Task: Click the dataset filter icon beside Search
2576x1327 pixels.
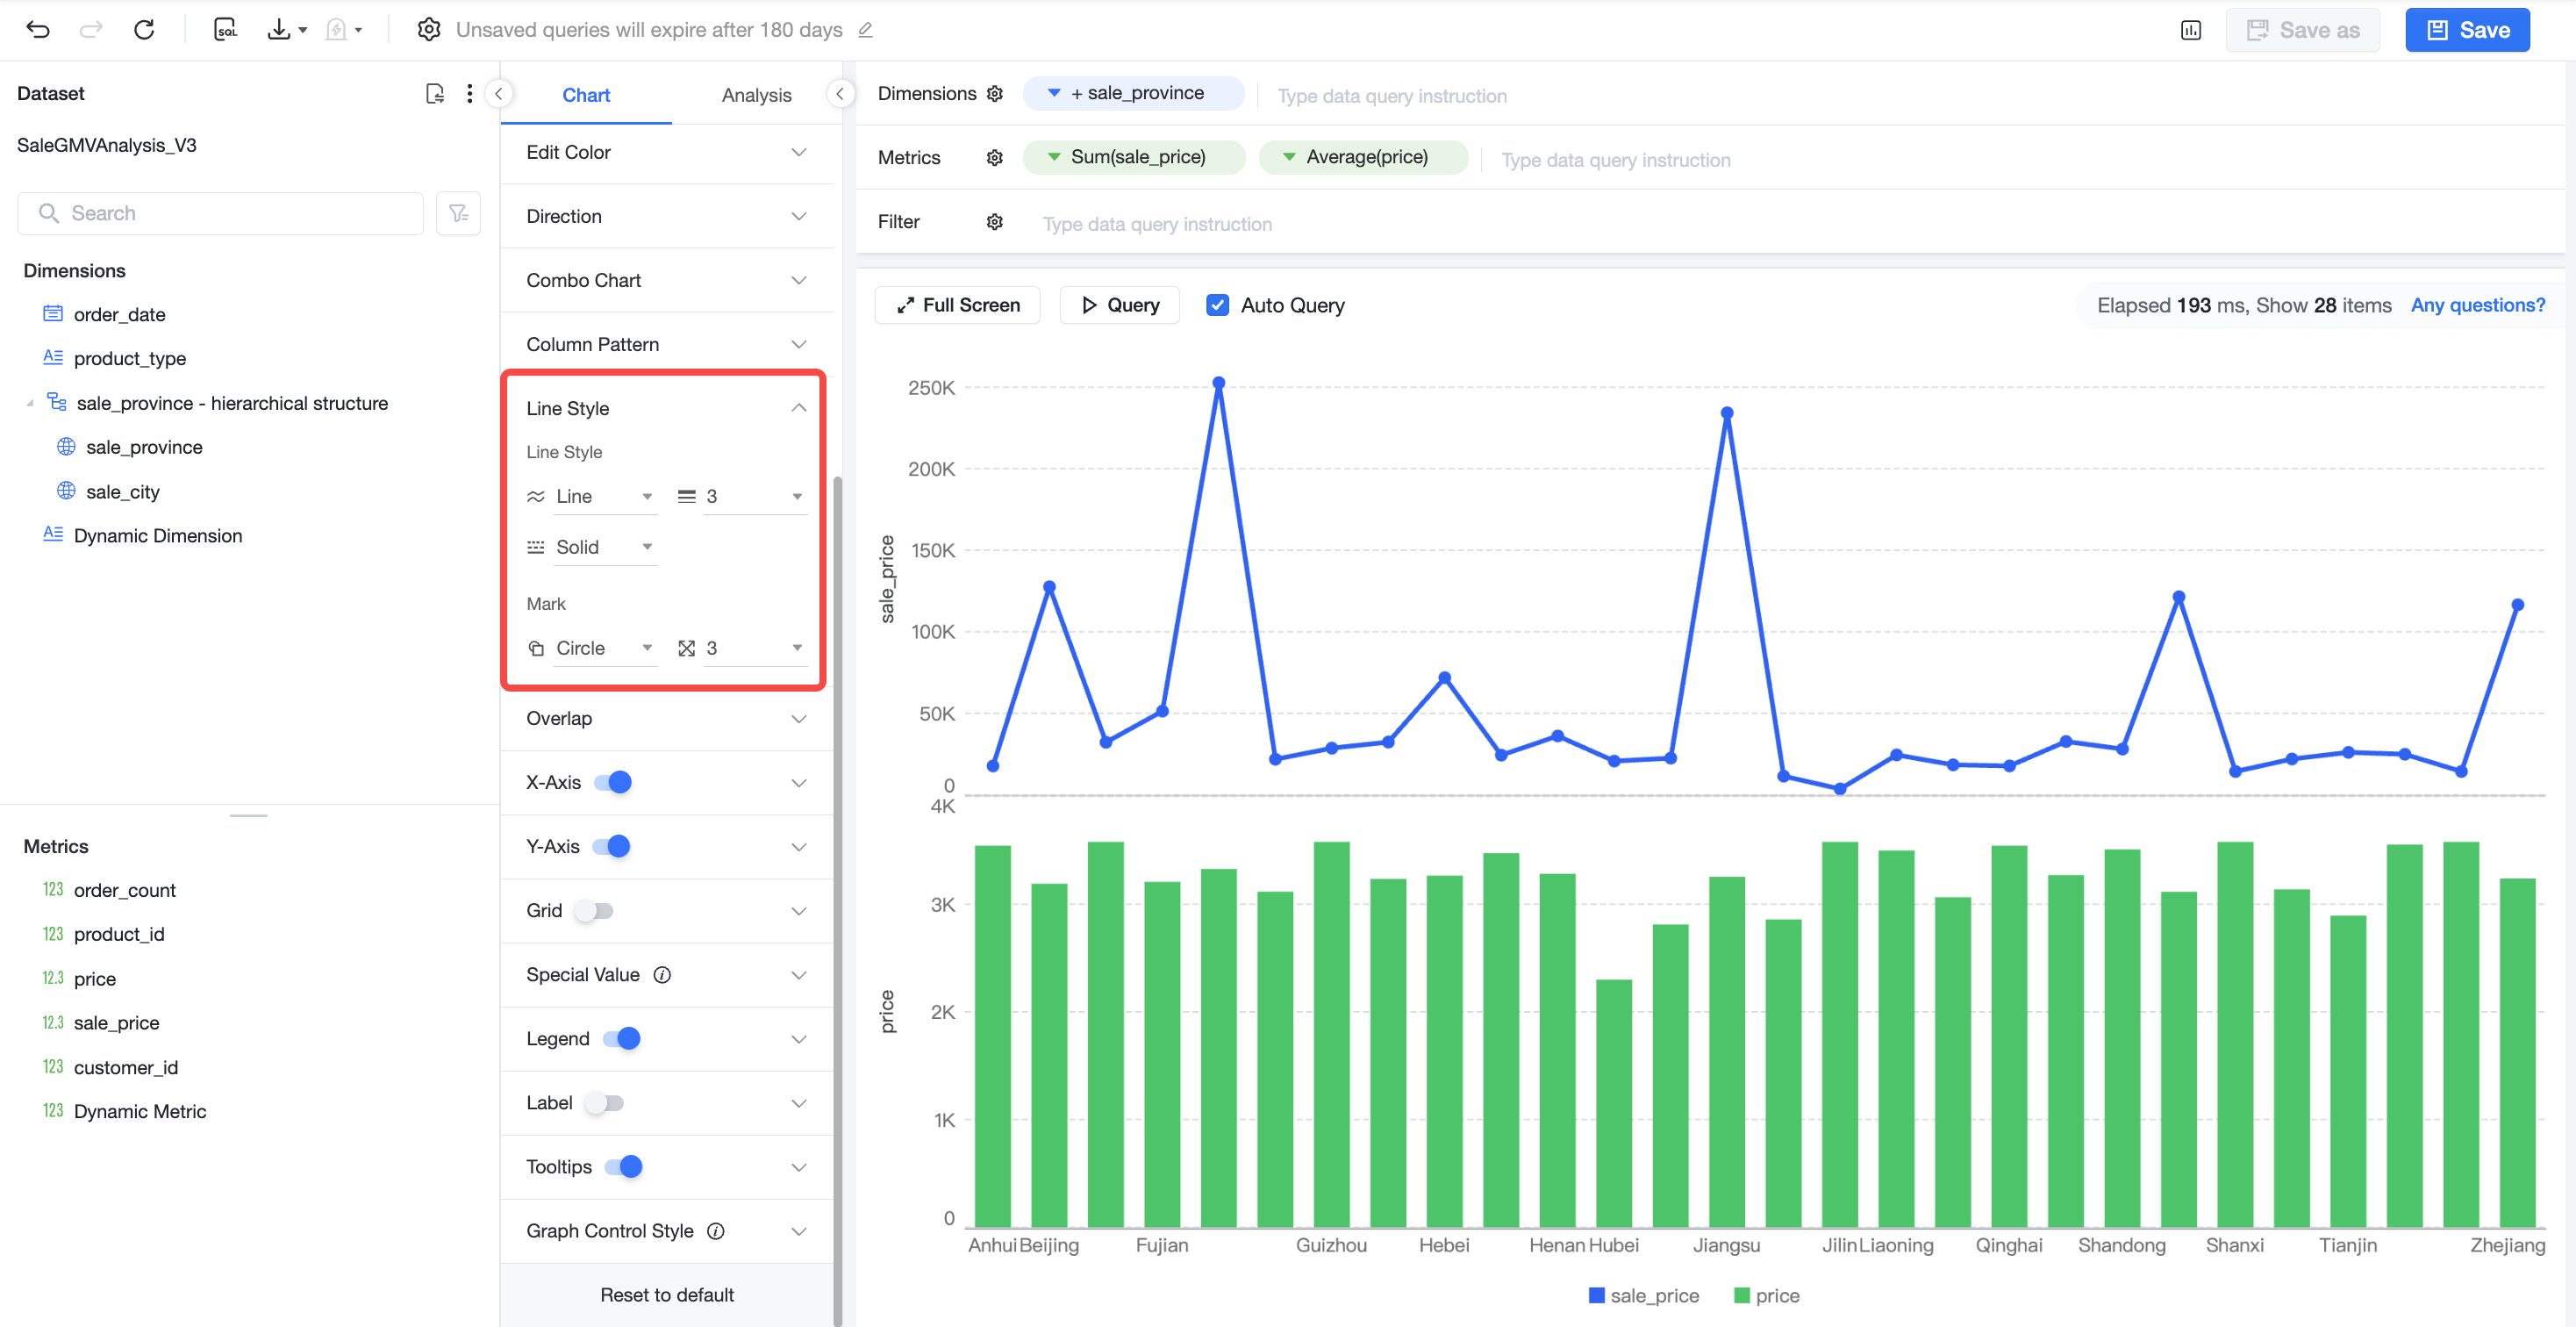Action: pyautogui.click(x=459, y=213)
